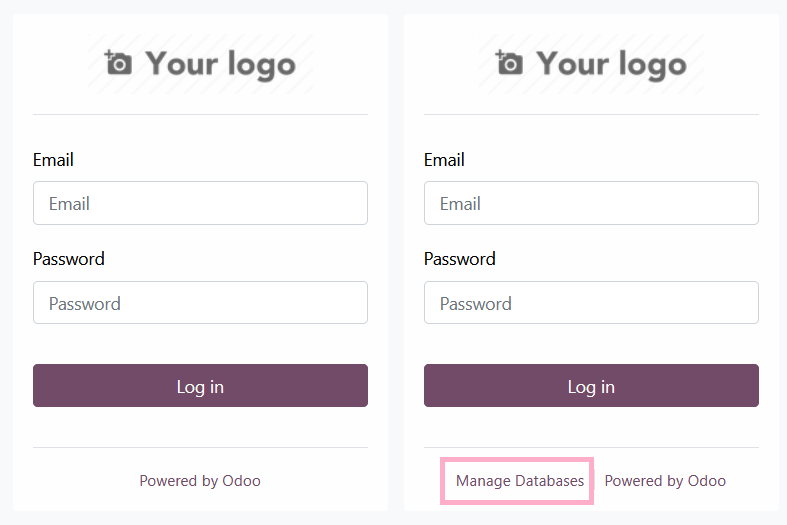Click the camera icon in the left form's logo
787x525 pixels.
[118, 63]
